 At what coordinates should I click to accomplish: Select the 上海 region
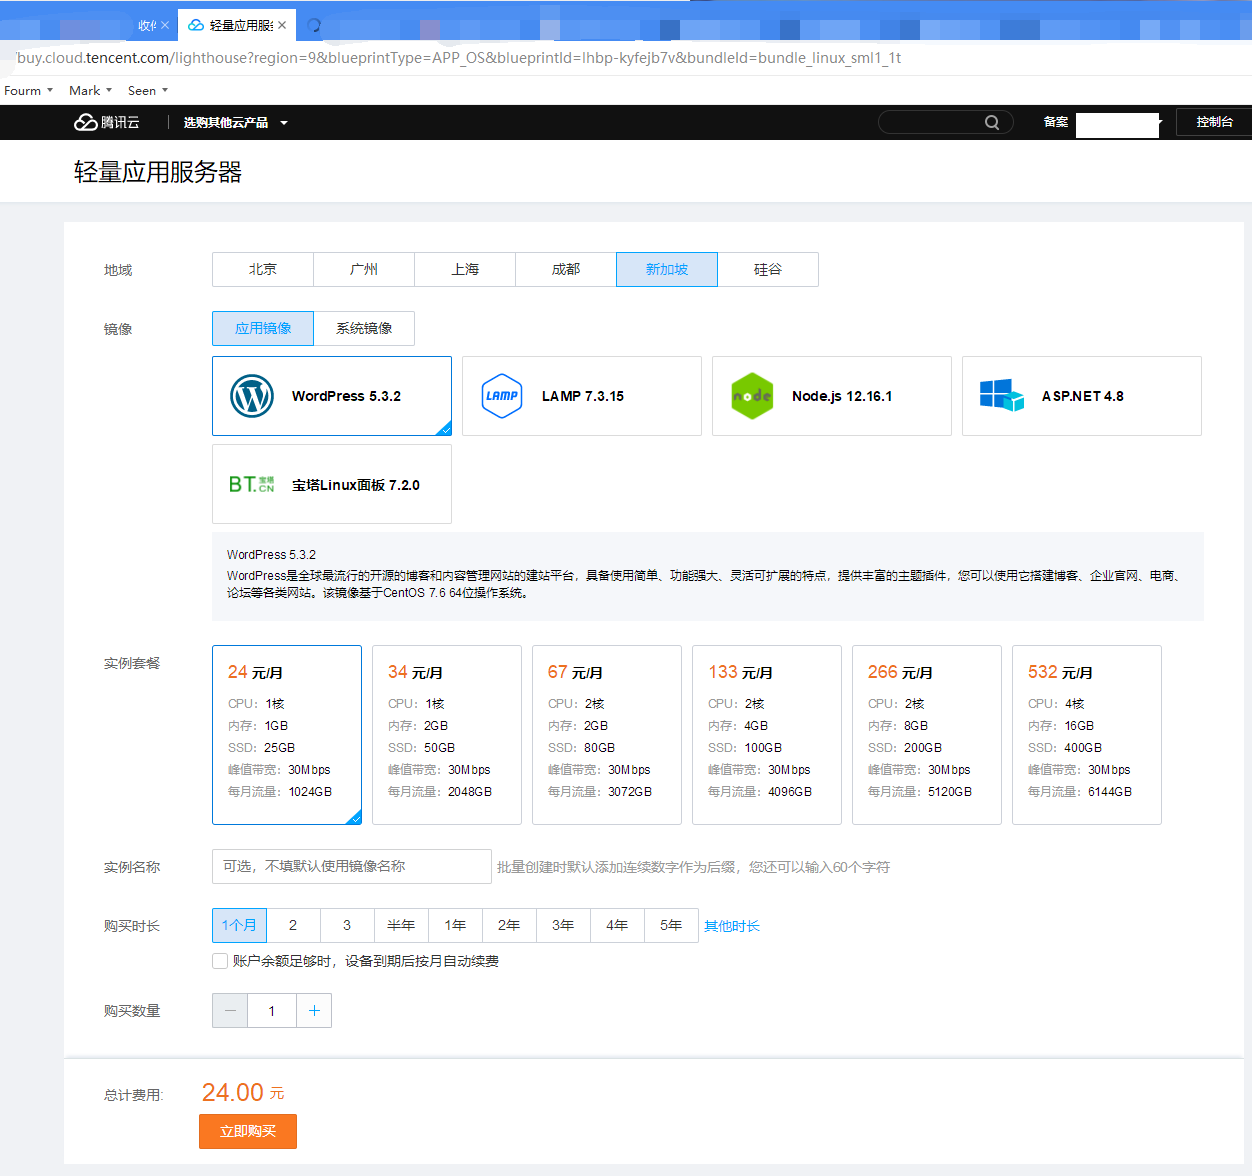pos(465,269)
